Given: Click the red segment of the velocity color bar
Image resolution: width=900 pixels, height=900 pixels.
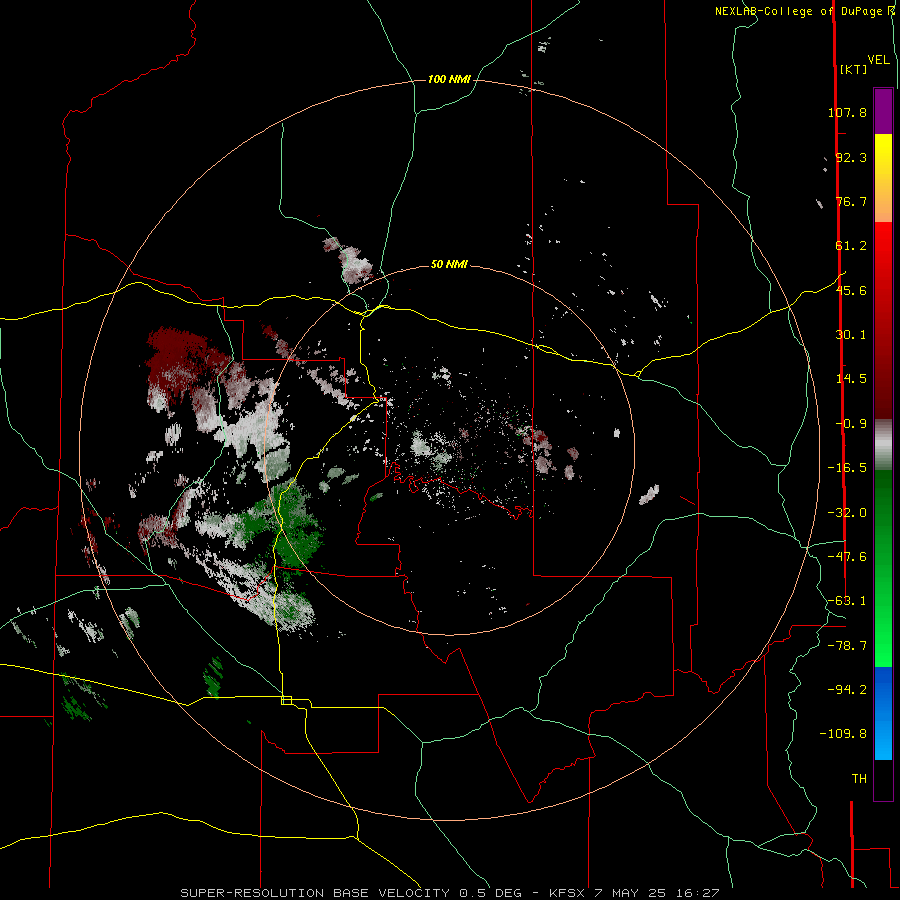Looking at the screenshot, I should 883,320.
